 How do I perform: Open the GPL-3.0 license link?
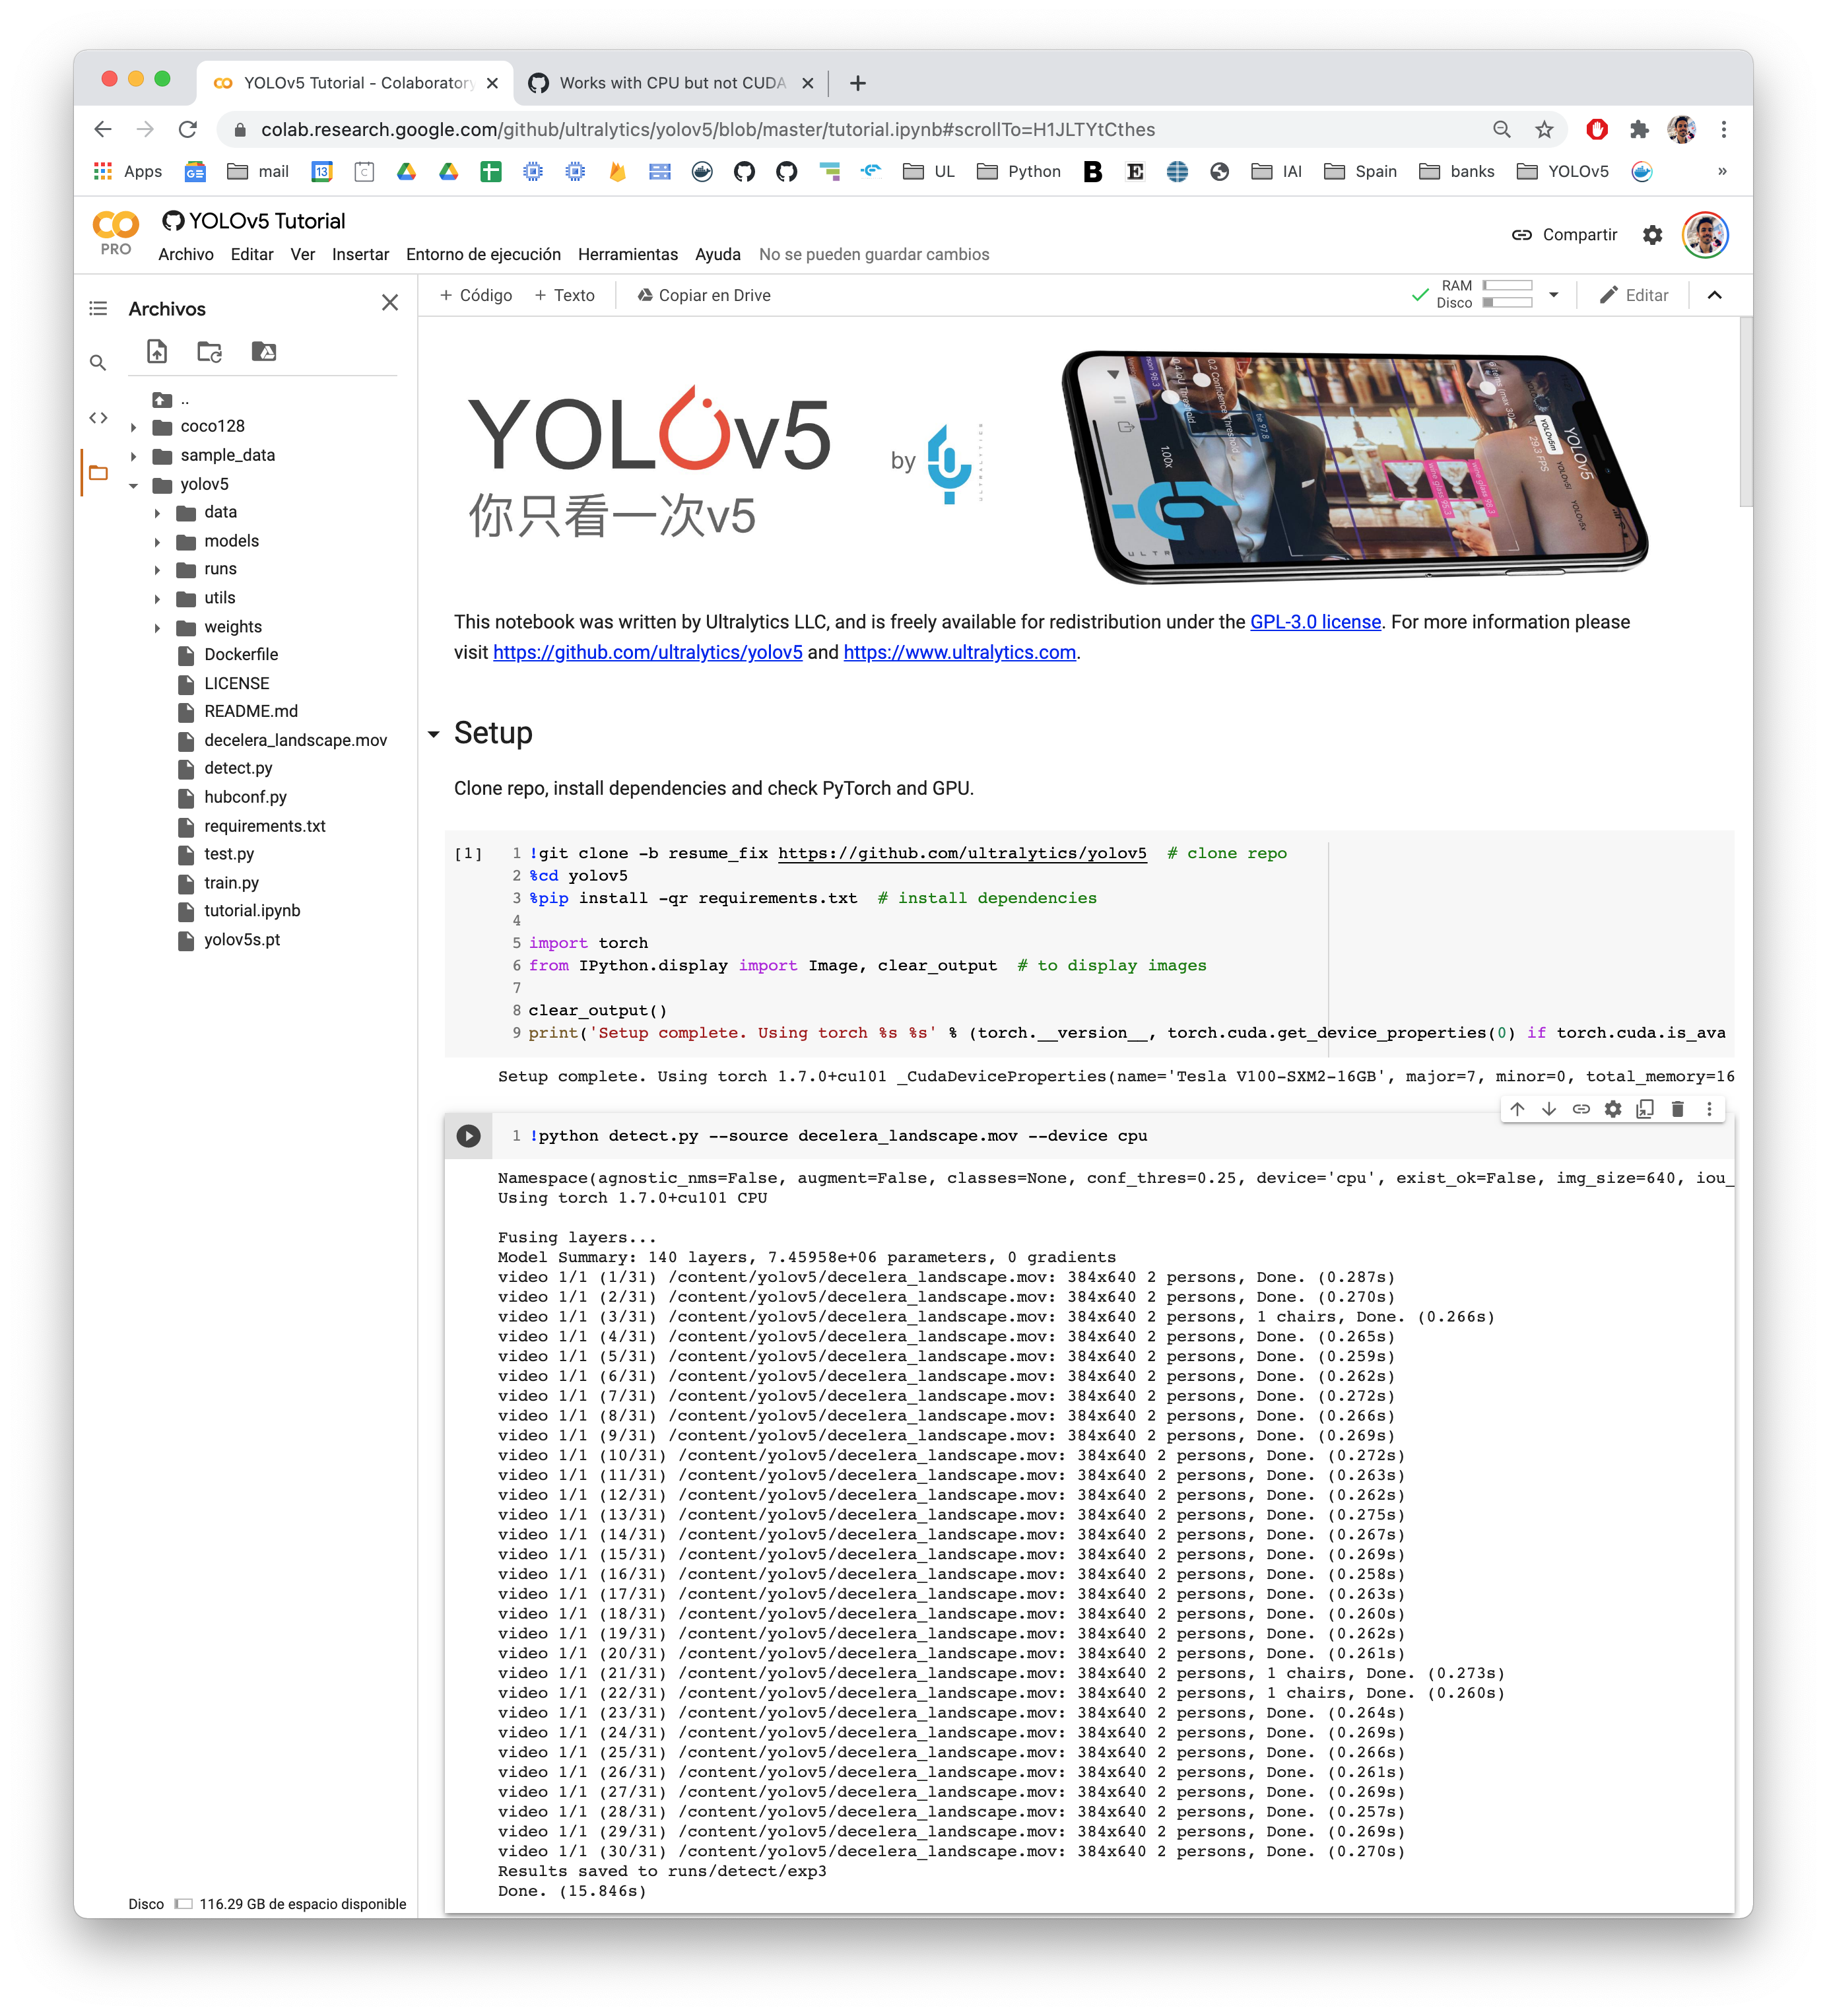pos(1315,622)
